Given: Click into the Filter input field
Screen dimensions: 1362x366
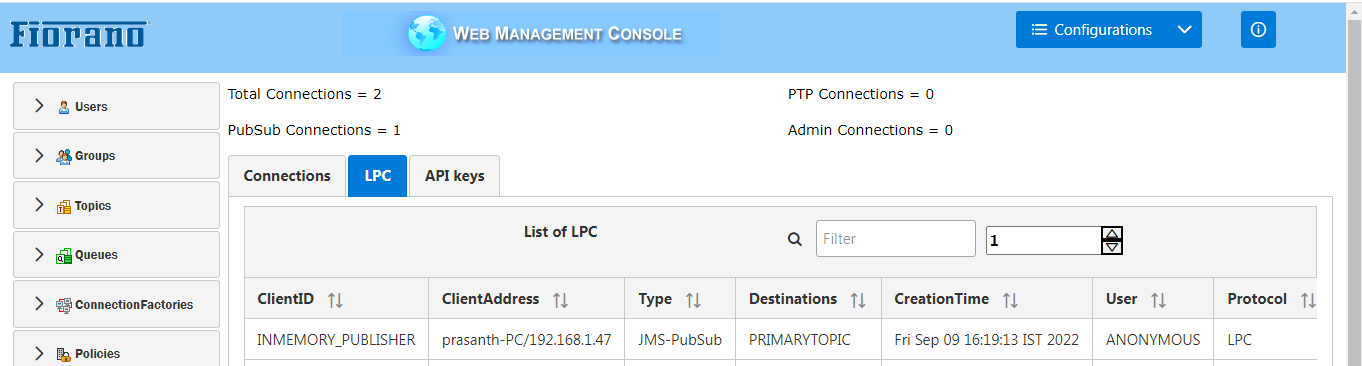Looking at the screenshot, I should [x=896, y=239].
